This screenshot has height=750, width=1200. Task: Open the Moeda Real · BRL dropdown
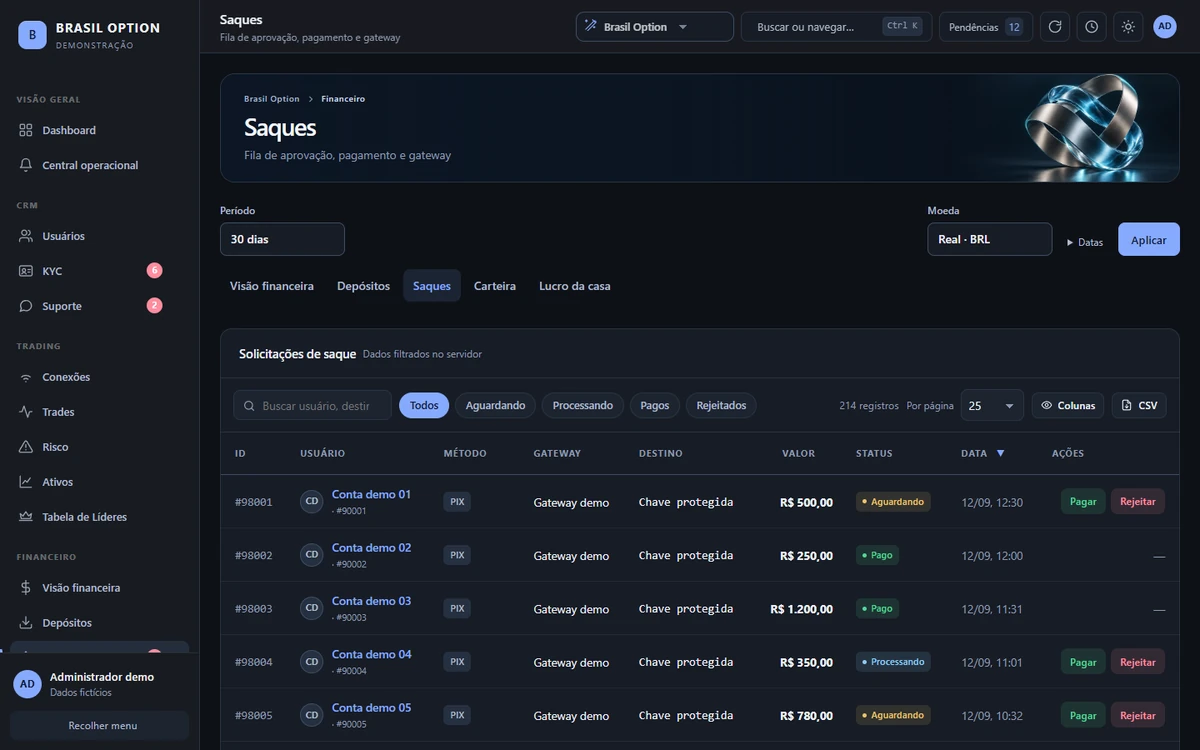[x=990, y=239]
